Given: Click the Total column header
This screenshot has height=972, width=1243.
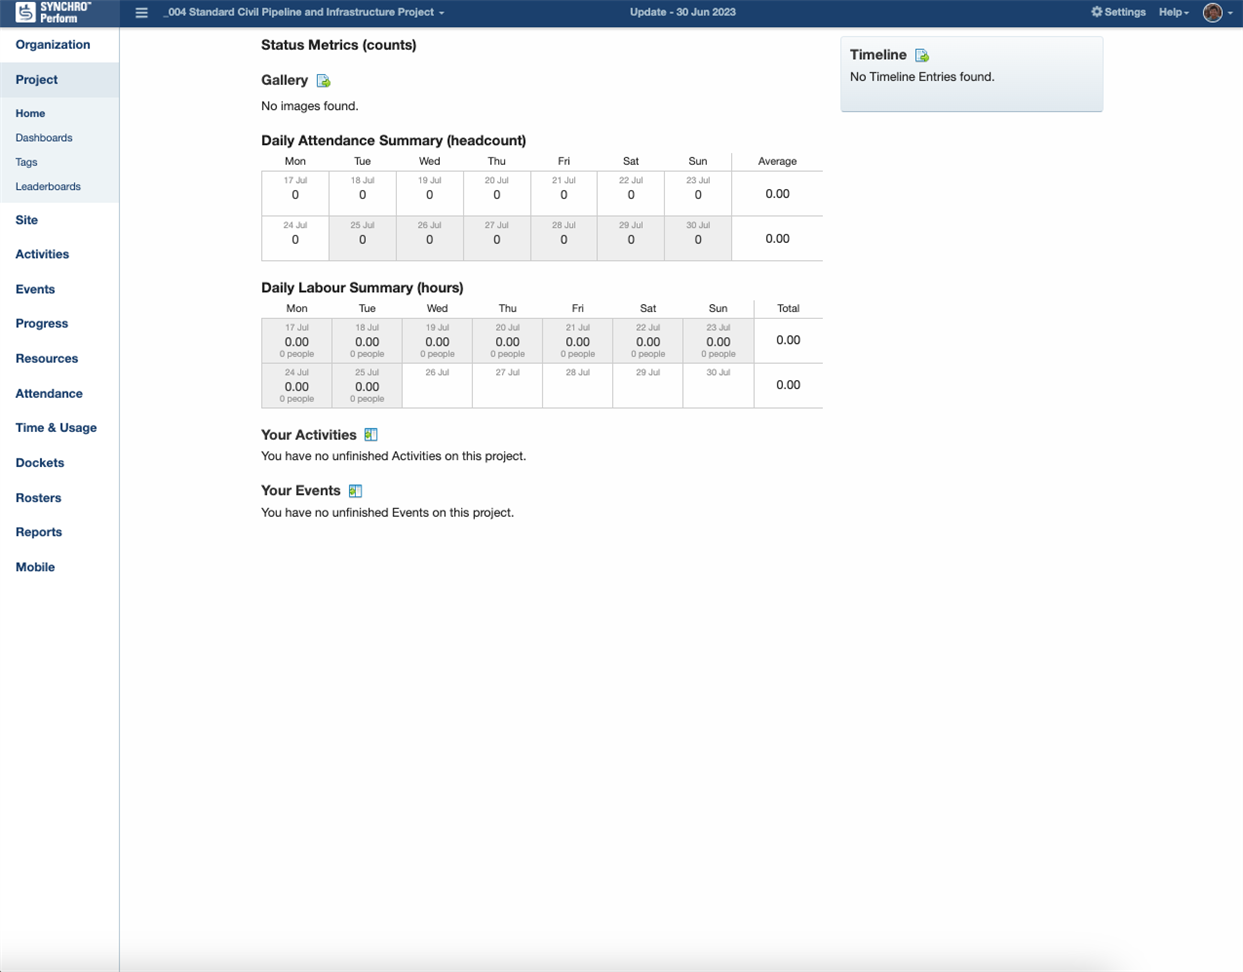Looking at the screenshot, I should [788, 308].
